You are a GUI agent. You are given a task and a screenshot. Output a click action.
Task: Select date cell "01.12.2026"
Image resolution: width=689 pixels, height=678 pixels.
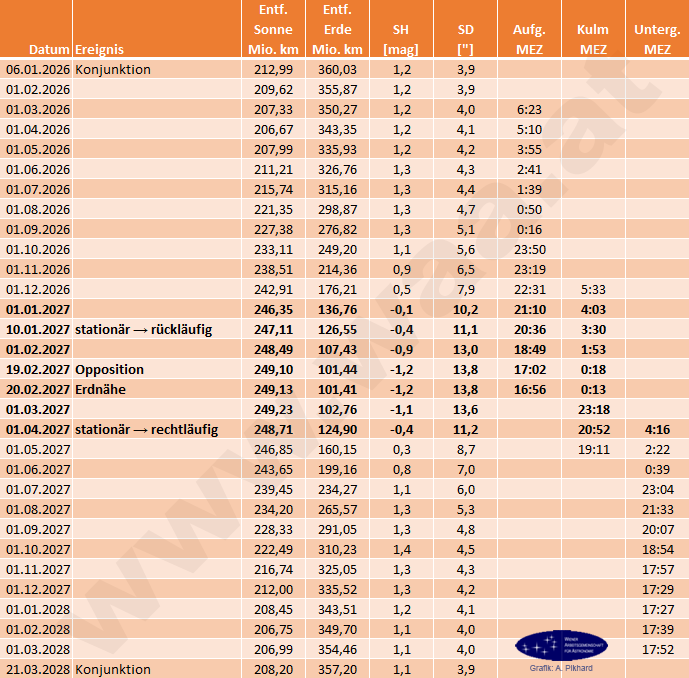(38, 290)
